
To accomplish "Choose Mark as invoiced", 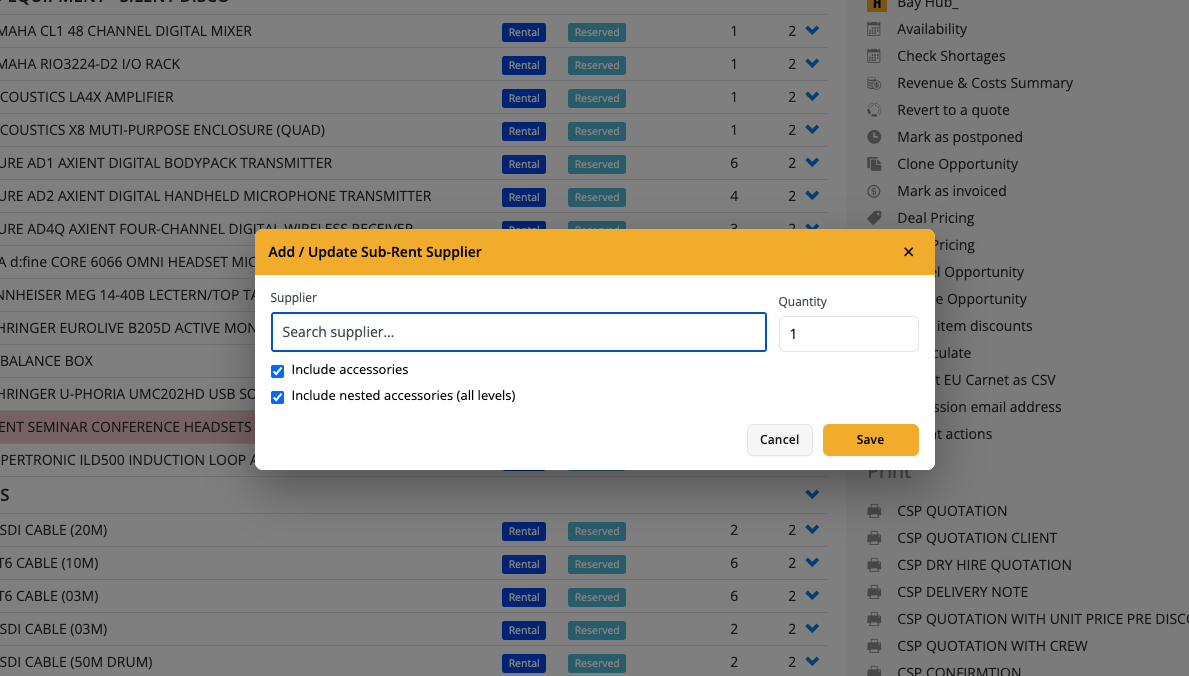I will pos(952,191).
